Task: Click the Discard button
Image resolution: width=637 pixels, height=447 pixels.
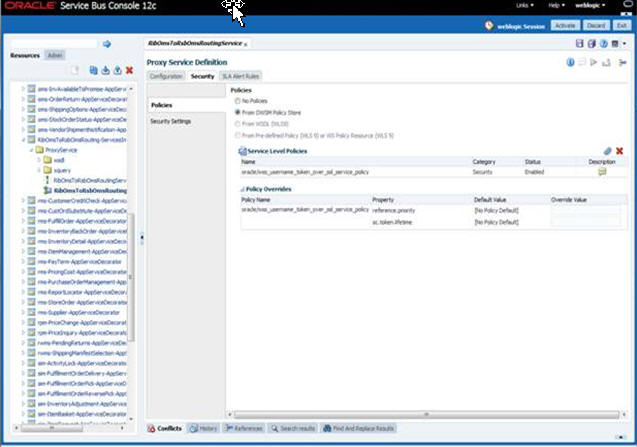Action: 596,26
